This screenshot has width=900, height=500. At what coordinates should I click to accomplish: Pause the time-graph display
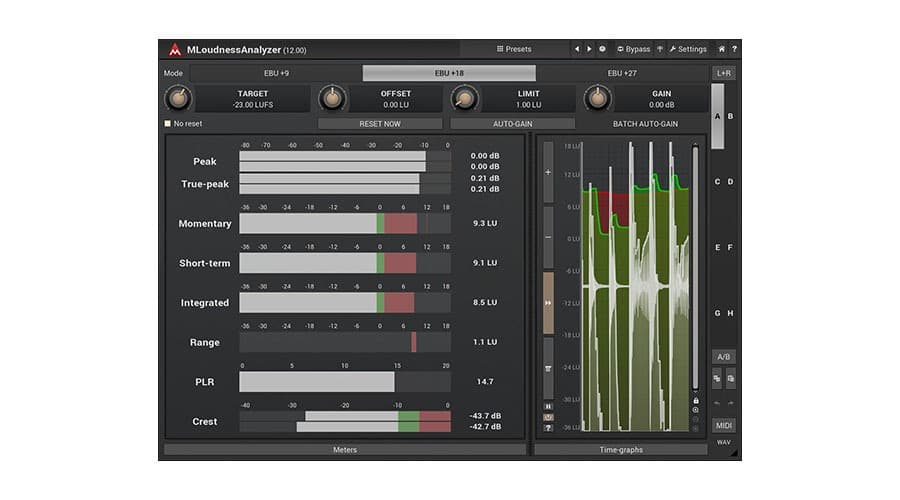click(548, 406)
